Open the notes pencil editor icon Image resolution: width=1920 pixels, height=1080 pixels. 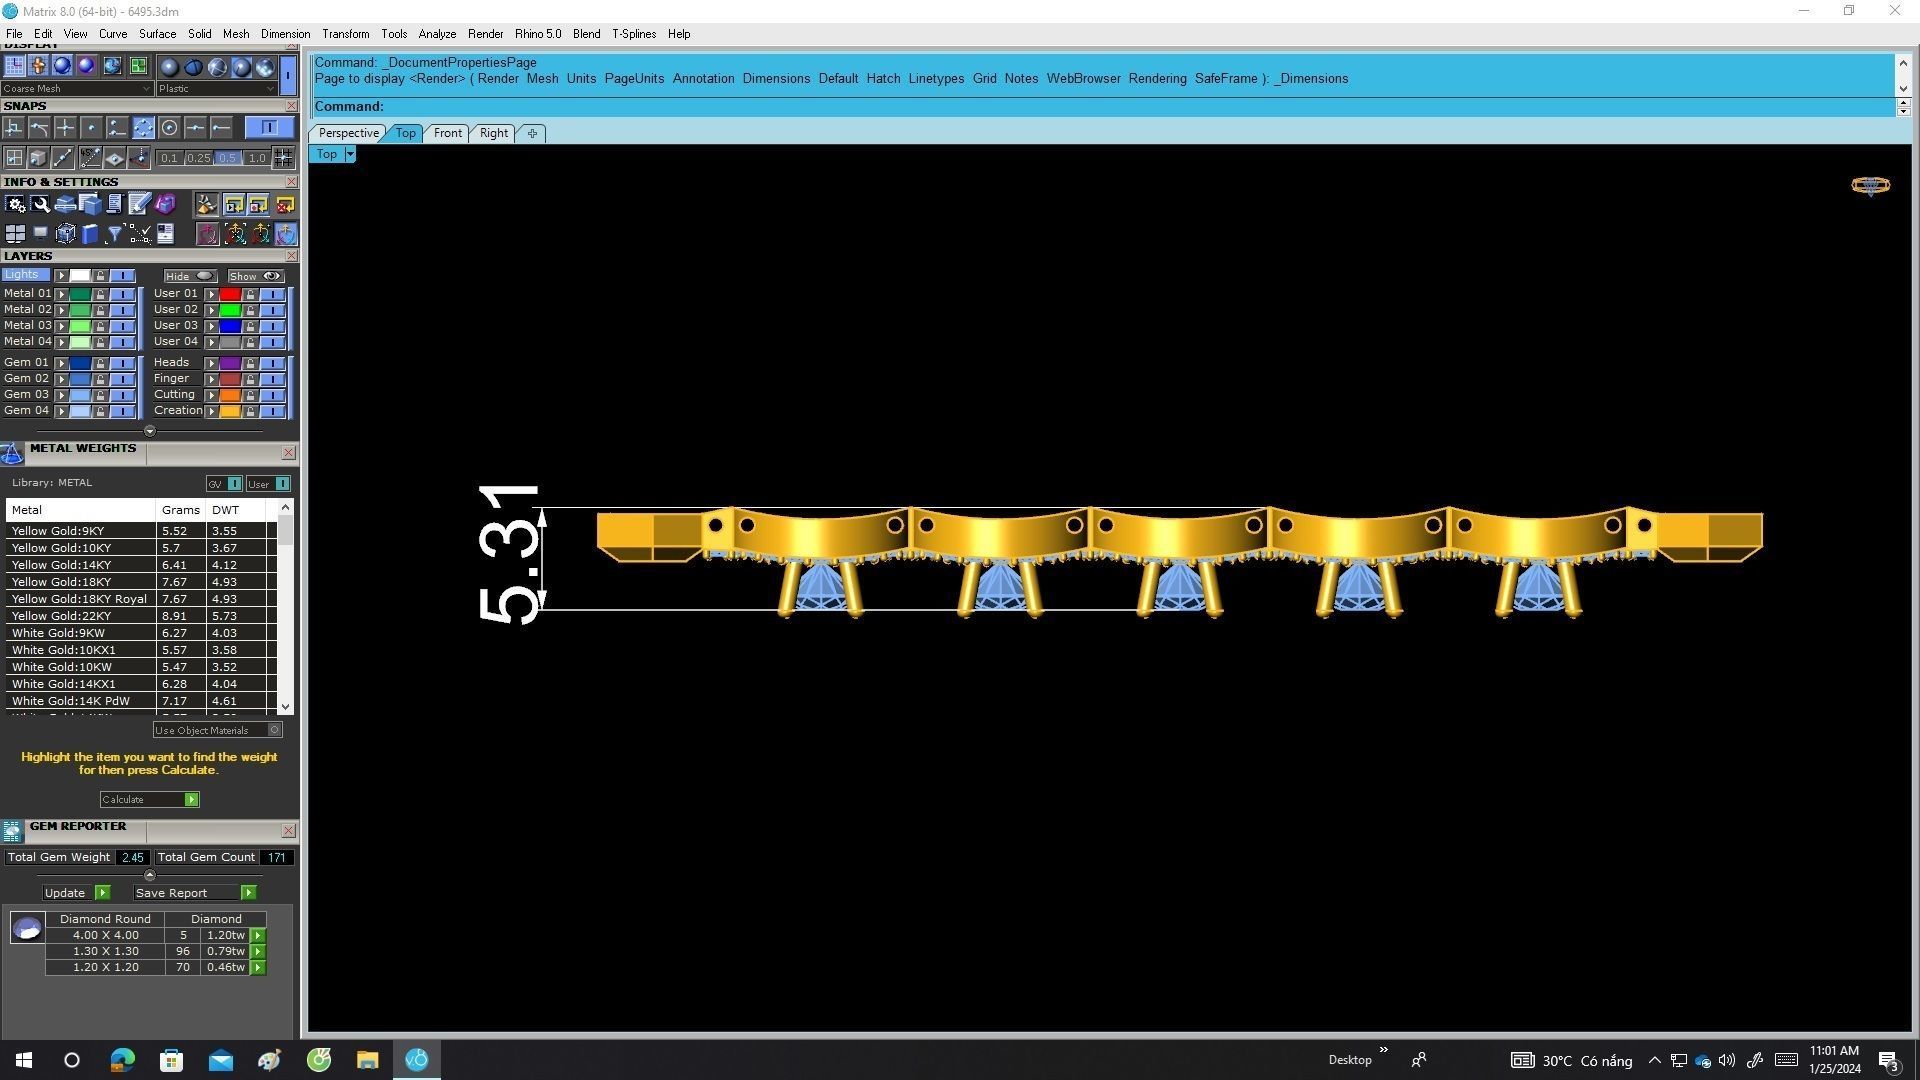click(139, 204)
